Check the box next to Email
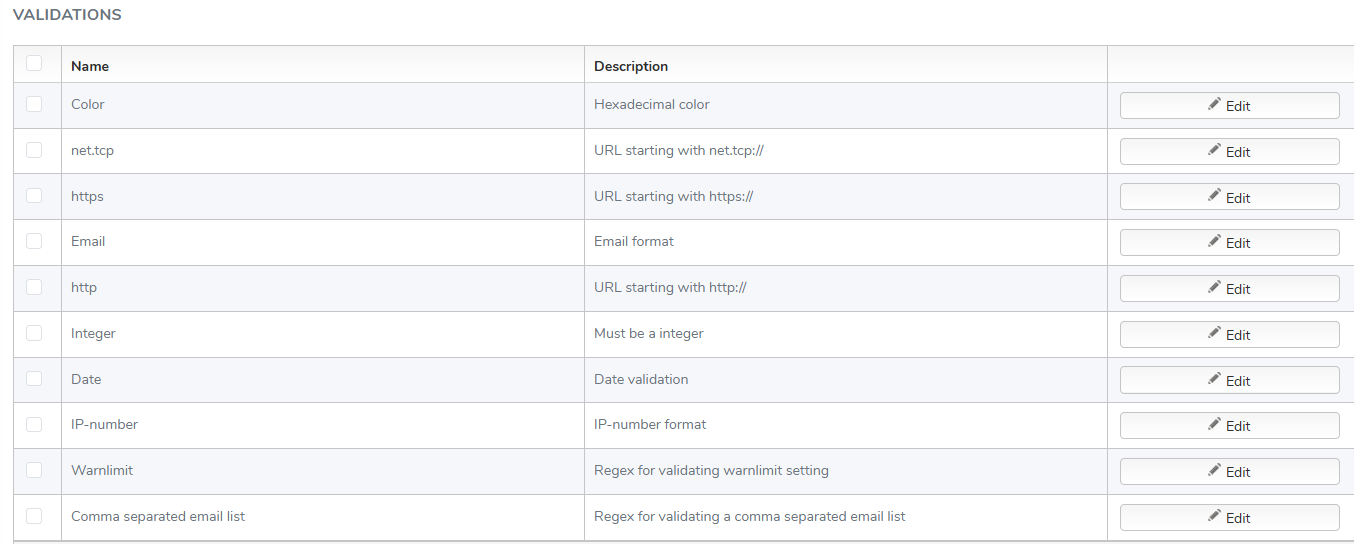Image resolution: width=1354 pixels, height=544 pixels. coord(34,241)
